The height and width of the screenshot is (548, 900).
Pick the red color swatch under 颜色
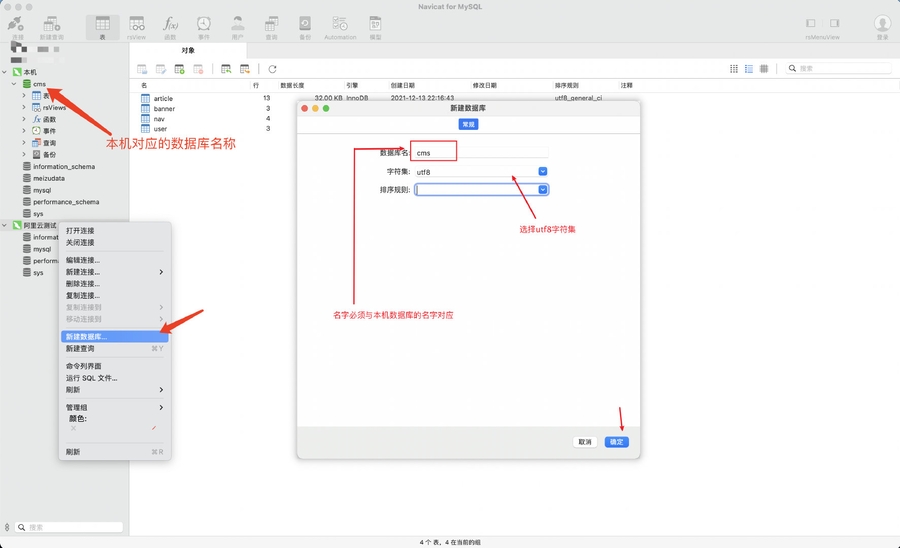pyautogui.click(x=154, y=428)
